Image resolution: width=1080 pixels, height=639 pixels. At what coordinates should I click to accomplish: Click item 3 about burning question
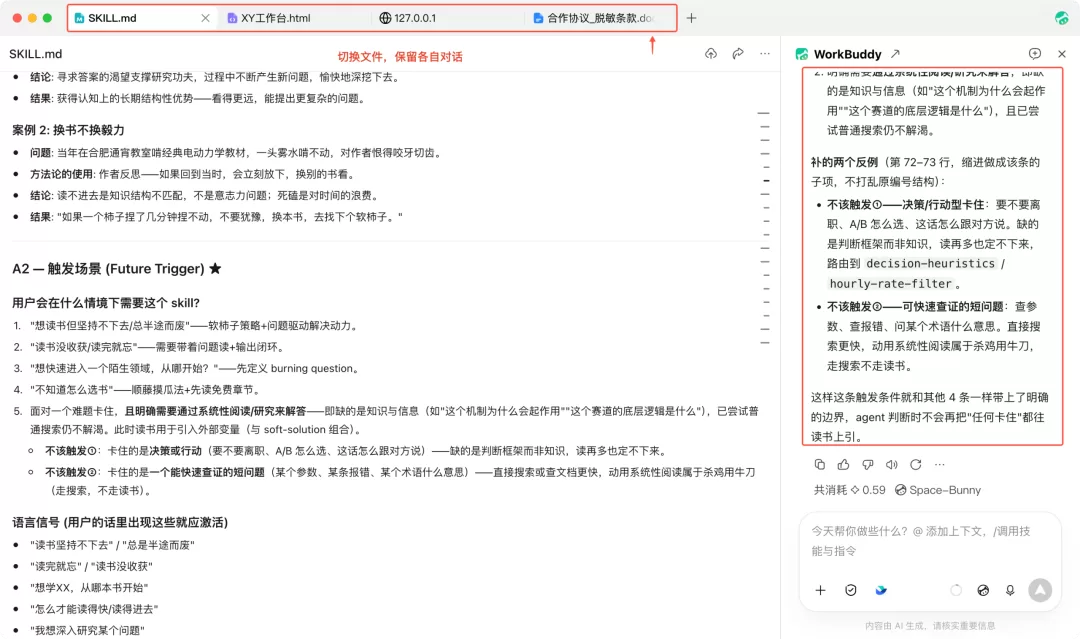[x=195, y=368]
